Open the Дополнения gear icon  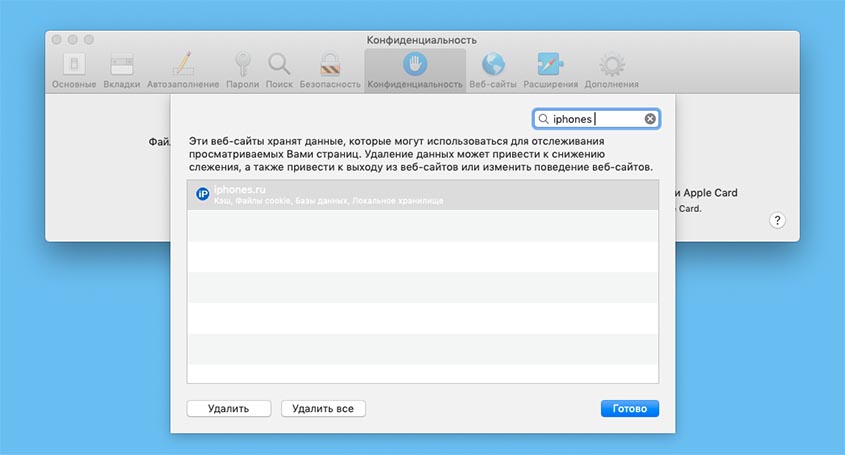click(x=612, y=65)
